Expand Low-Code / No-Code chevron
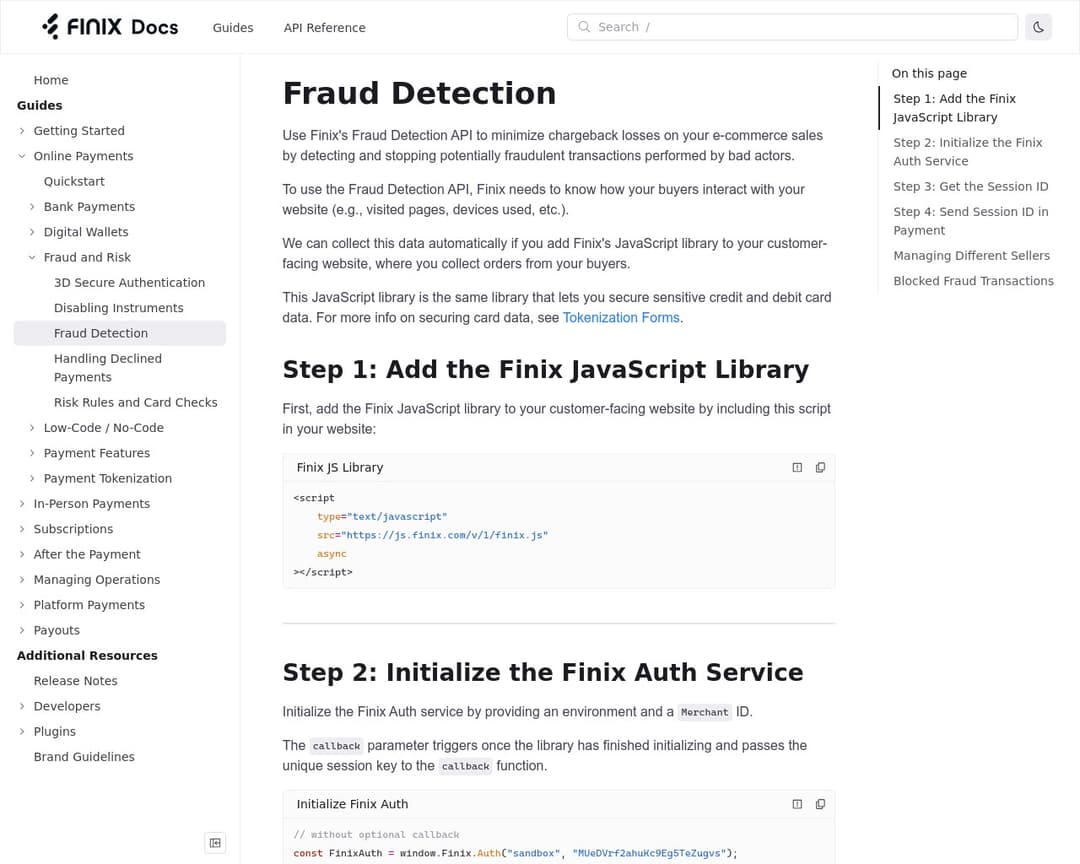This screenshot has width=1080, height=864. tap(32, 428)
